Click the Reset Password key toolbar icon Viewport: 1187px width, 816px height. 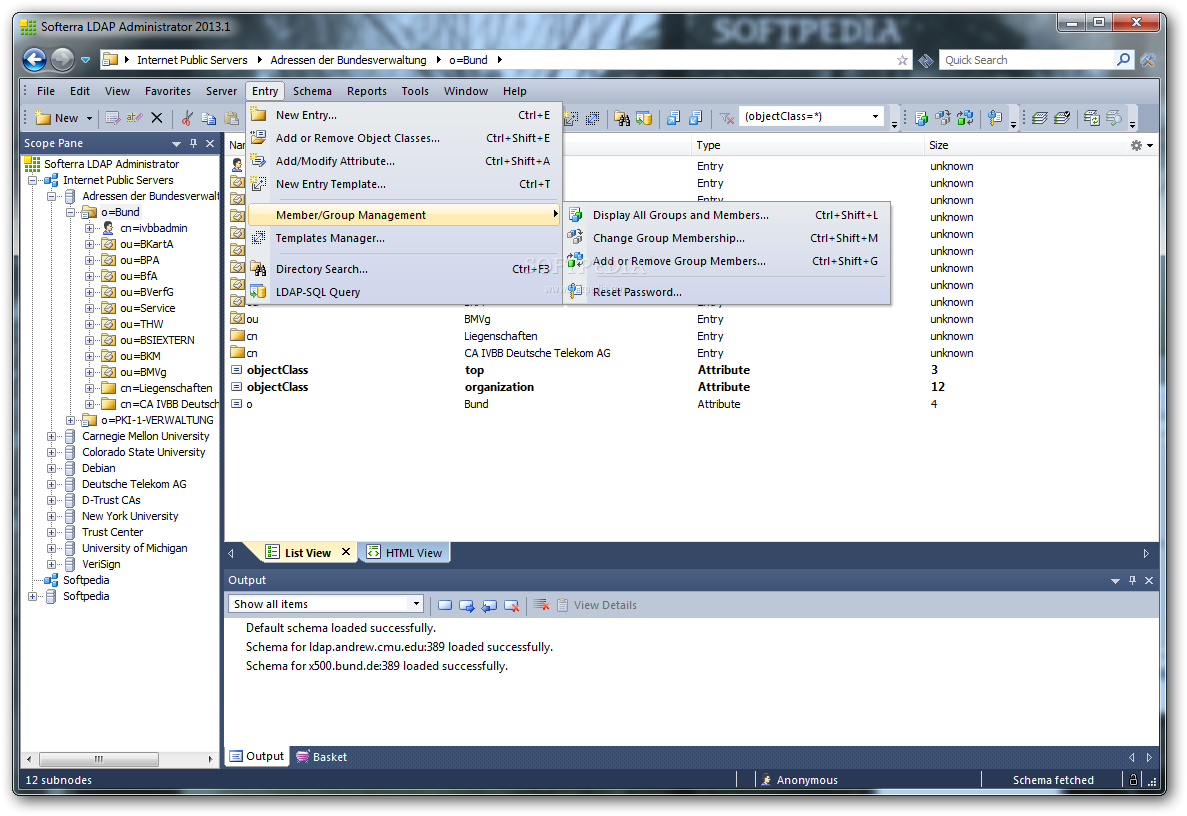995,117
